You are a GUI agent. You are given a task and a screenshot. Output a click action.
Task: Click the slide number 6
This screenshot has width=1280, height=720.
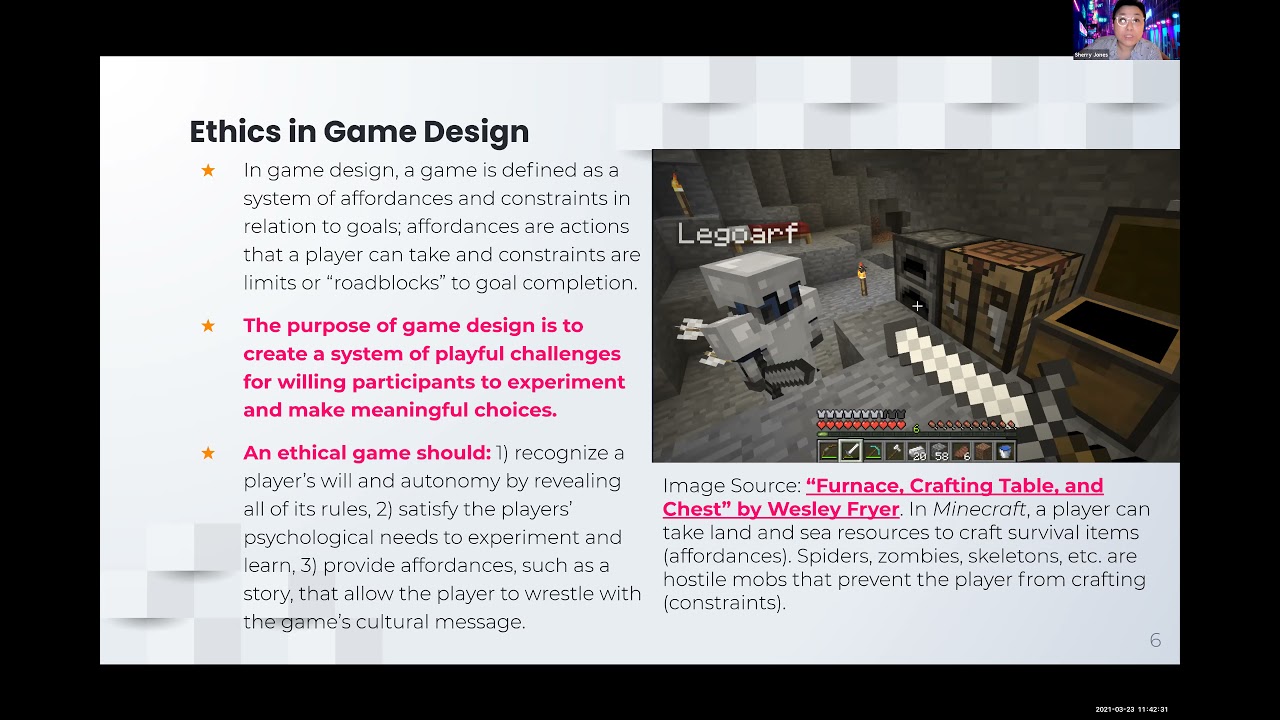[1155, 640]
